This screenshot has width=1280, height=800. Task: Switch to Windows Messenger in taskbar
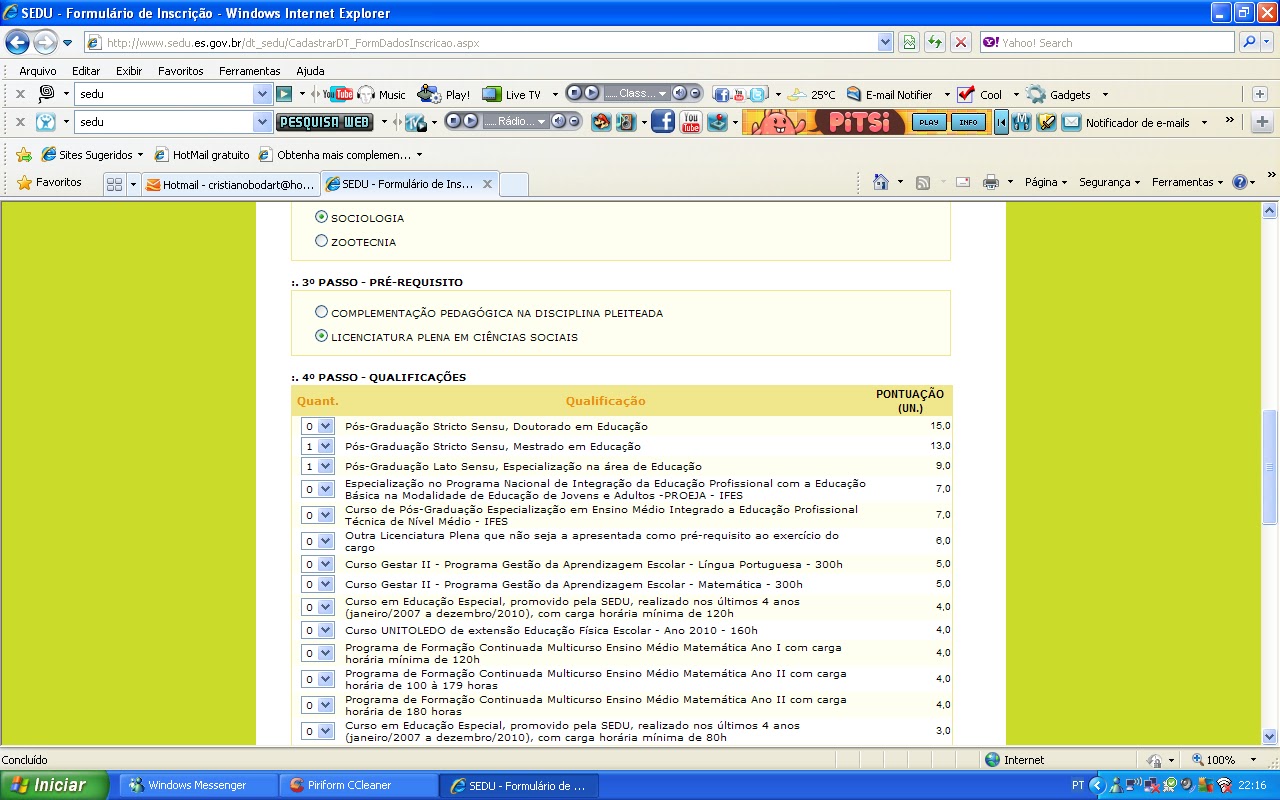pyautogui.click(x=197, y=785)
